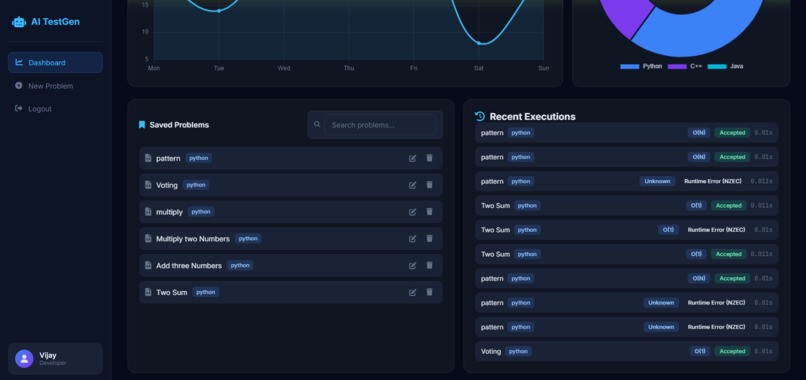The height and width of the screenshot is (380, 806).
Task: Open the Dashboard menu item
Action: [x=56, y=63]
